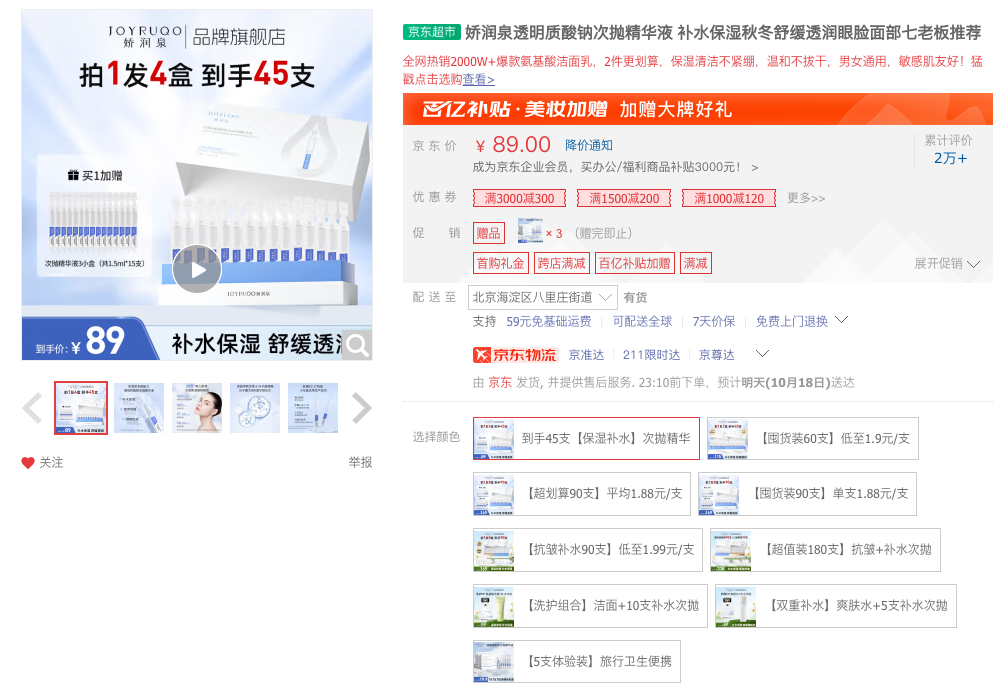Select 到手45支【保湿补水】次抛精华 option
This screenshot has height=690, width=1005.
(x=586, y=438)
